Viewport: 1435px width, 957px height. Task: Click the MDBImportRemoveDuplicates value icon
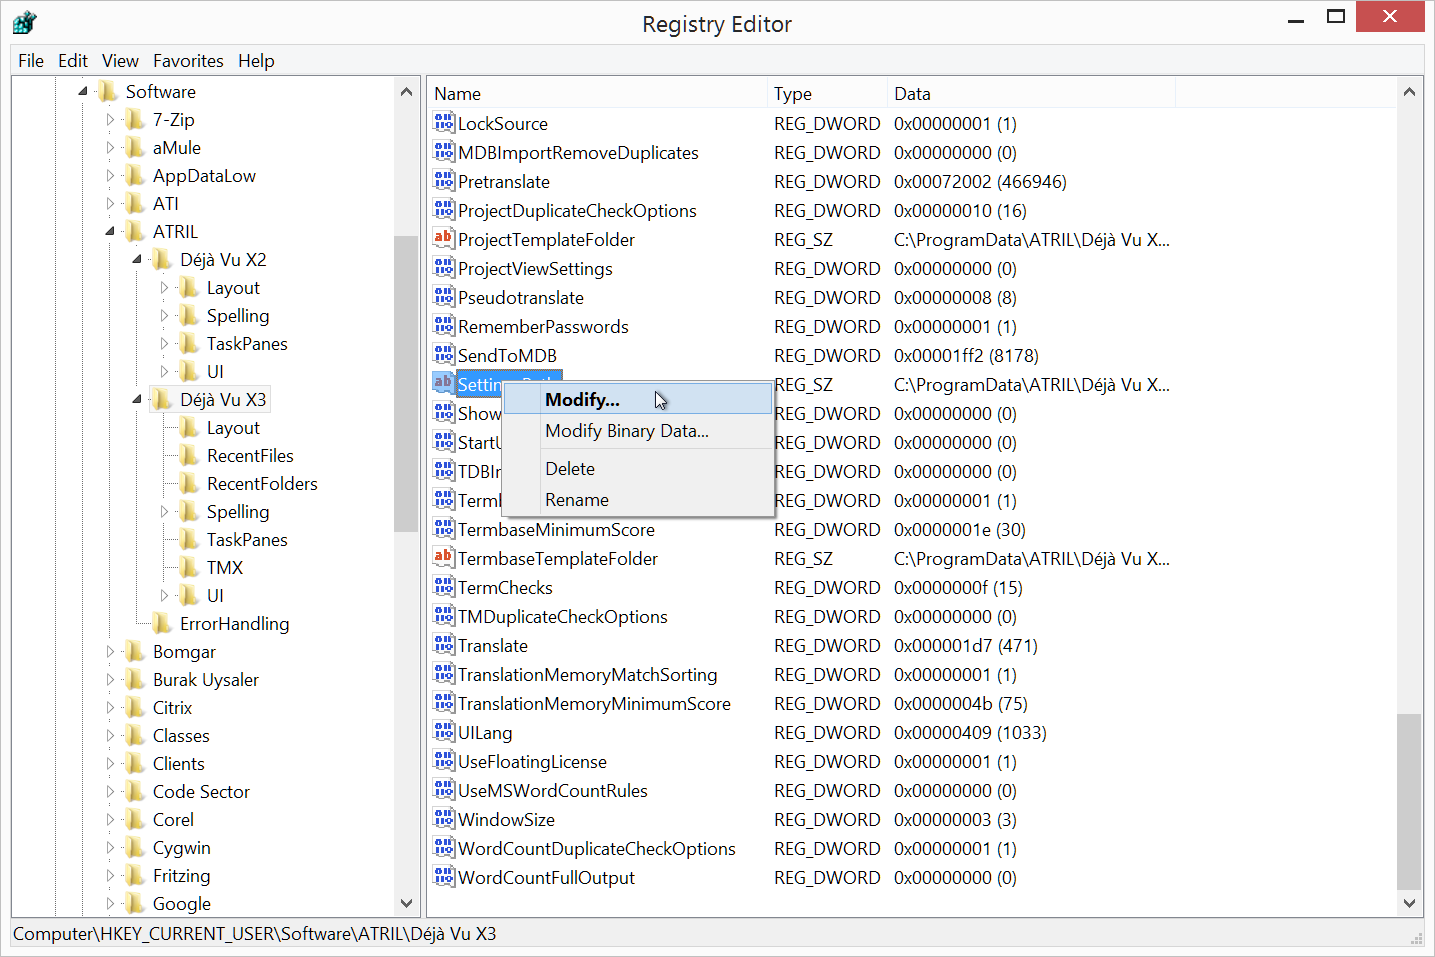(444, 152)
